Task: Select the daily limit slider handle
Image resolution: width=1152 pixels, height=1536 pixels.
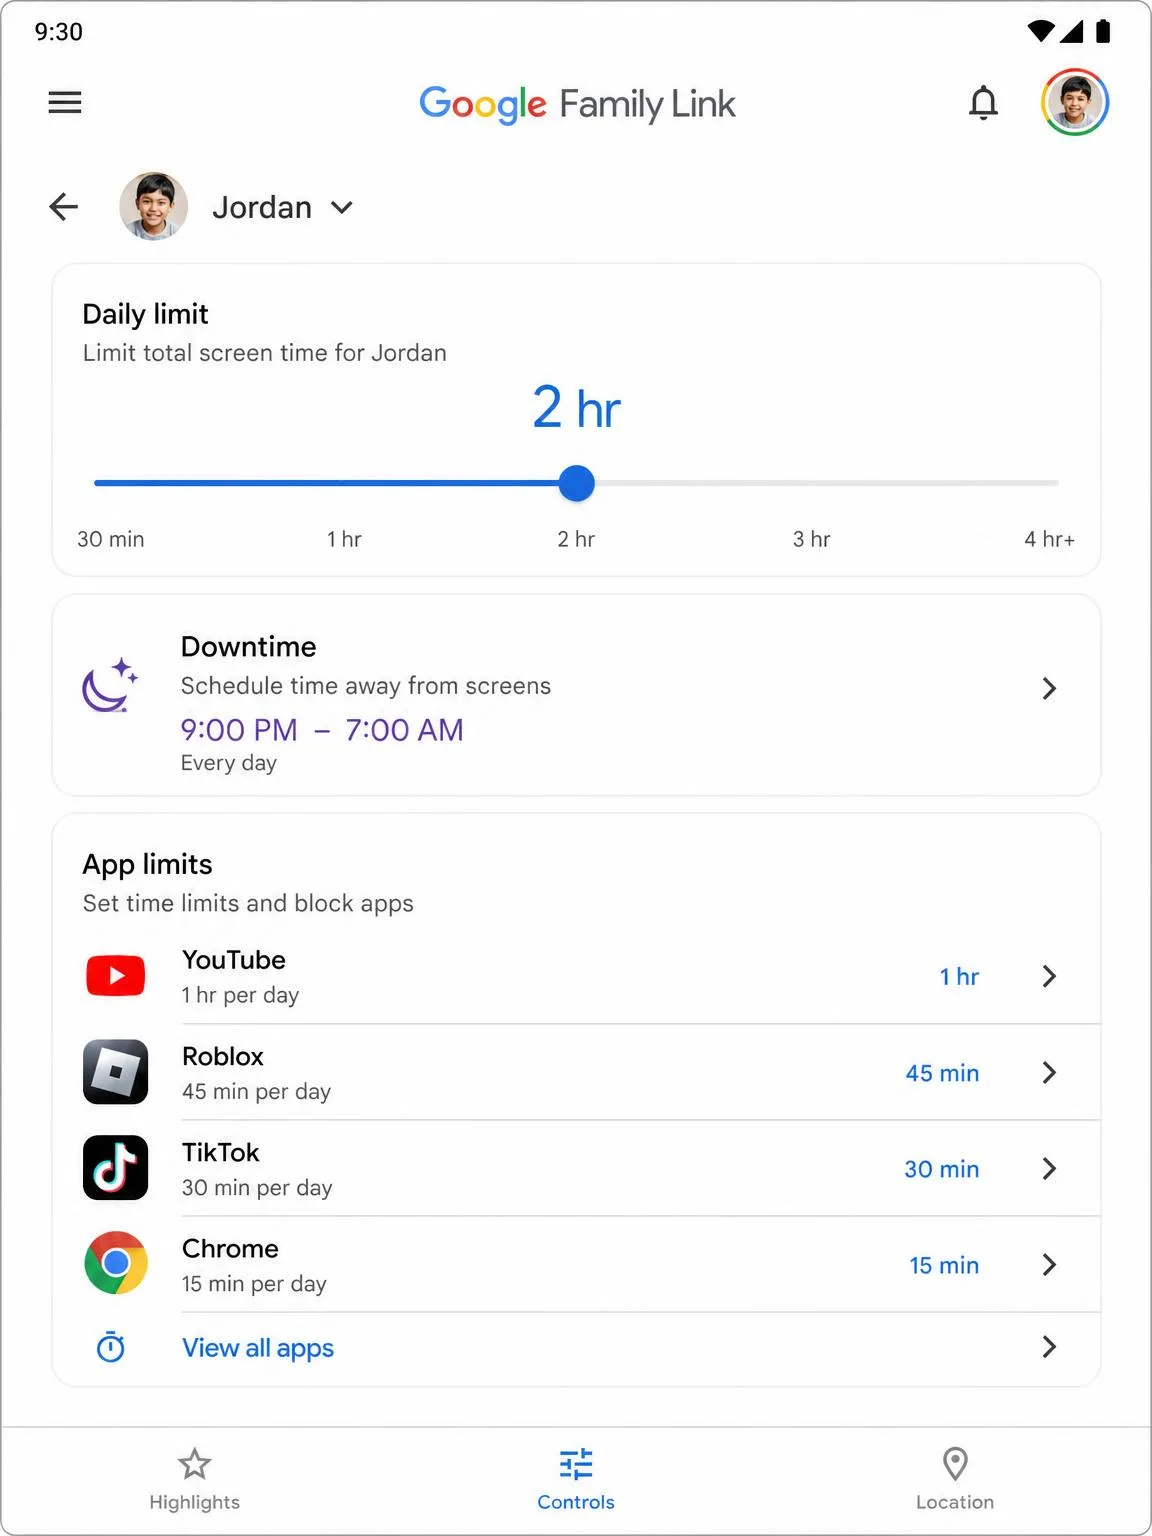Action: click(576, 483)
